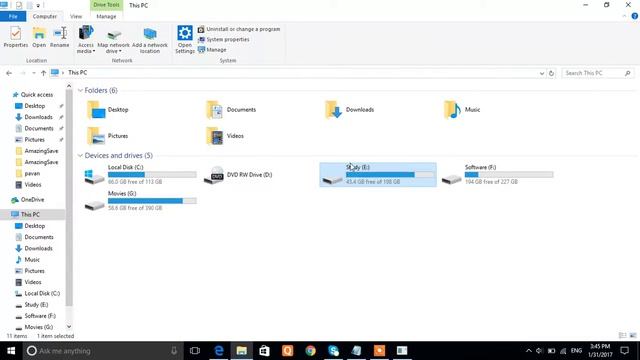Click the navigation pane scroll down arrow

click(69, 327)
